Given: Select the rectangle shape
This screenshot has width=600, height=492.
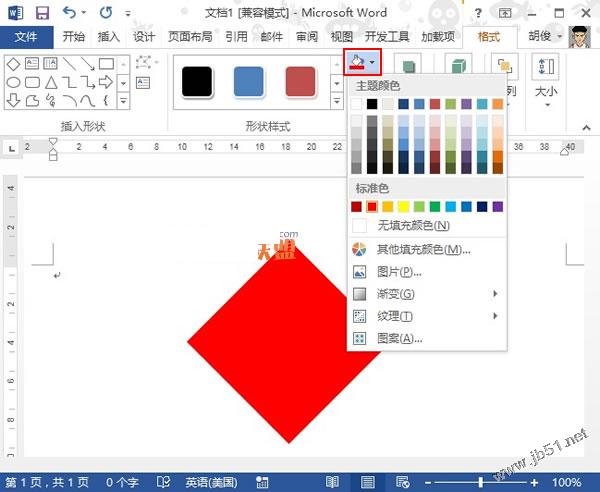Looking at the screenshot, I should click(x=106, y=64).
